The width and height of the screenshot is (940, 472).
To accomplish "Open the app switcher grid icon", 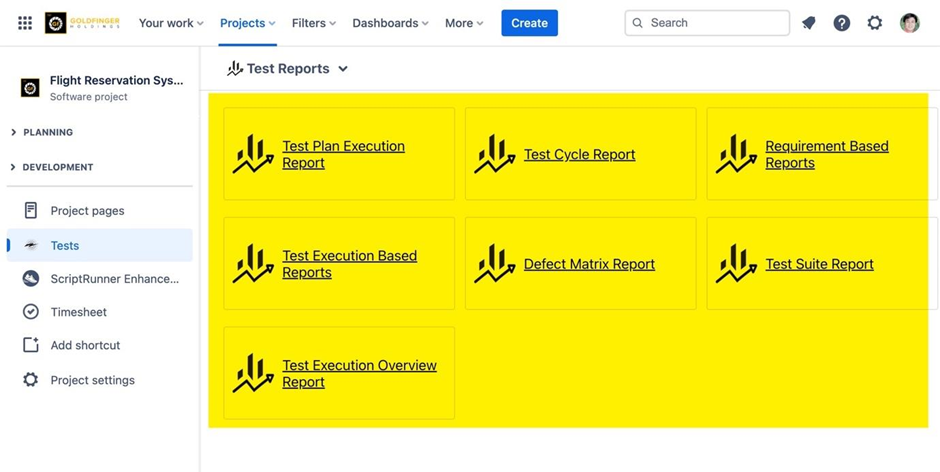I will point(25,23).
